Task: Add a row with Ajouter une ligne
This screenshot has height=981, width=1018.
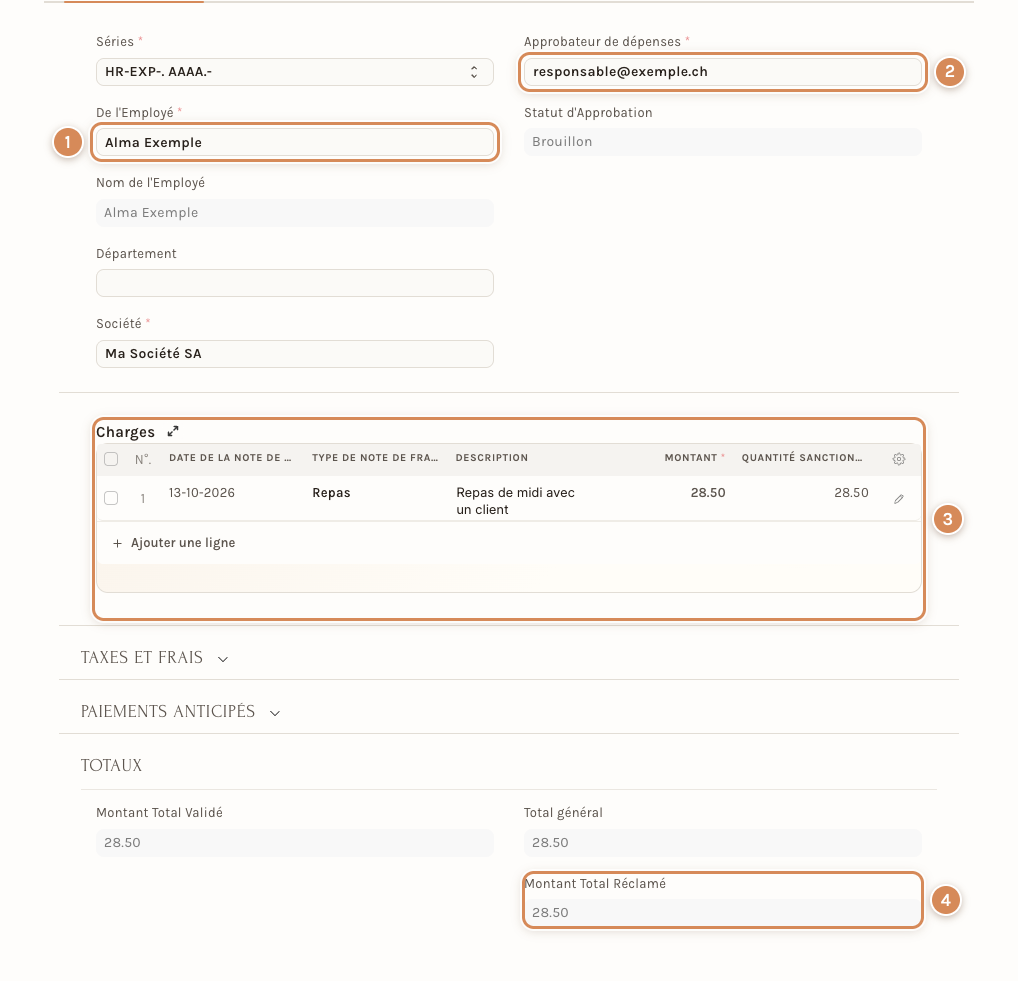Action: coord(174,543)
